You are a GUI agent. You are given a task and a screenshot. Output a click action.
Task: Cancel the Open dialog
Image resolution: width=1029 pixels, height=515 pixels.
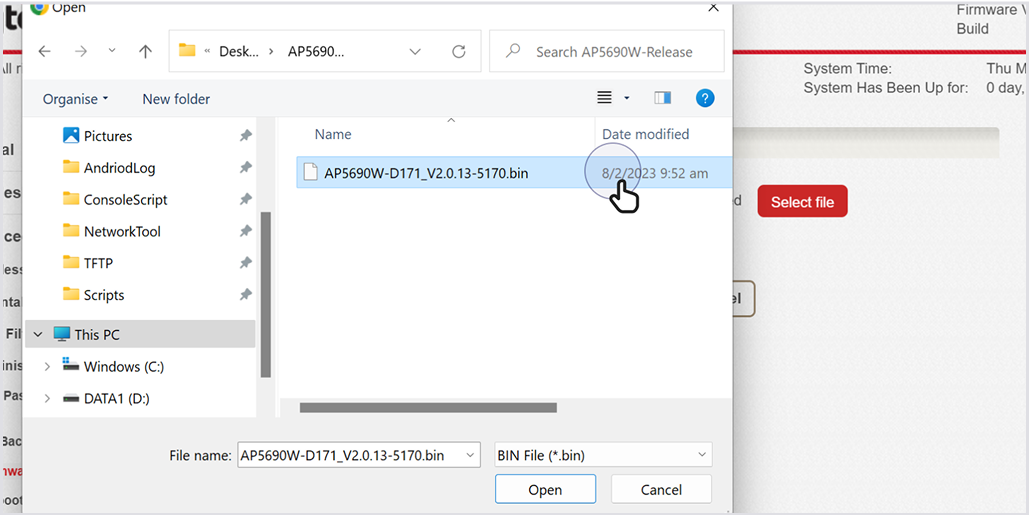661,489
